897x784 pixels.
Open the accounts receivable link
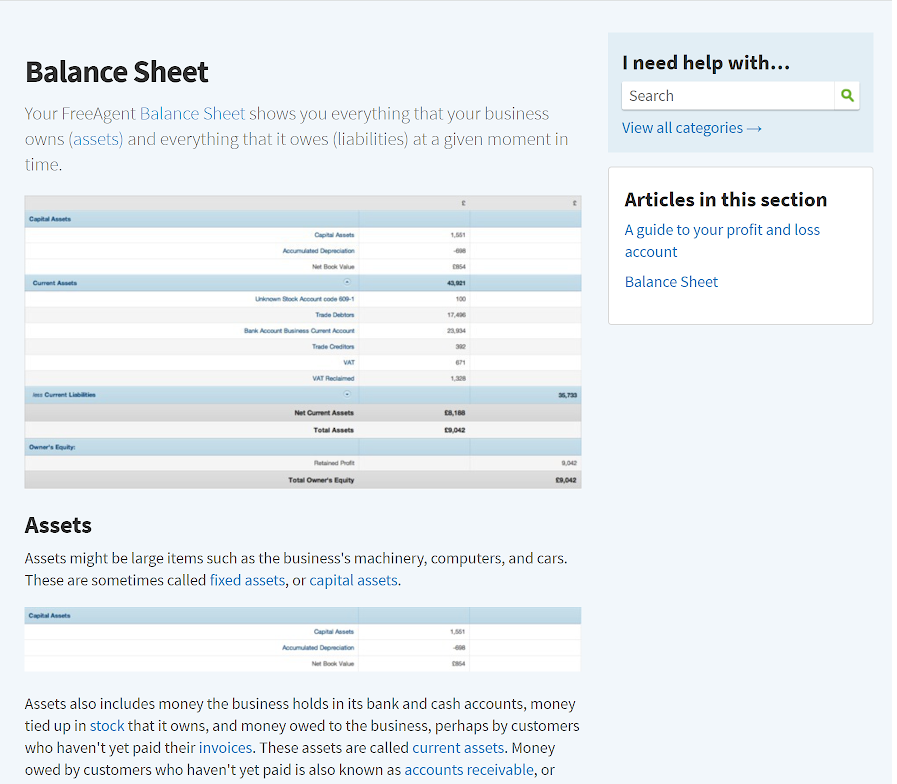(469, 770)
